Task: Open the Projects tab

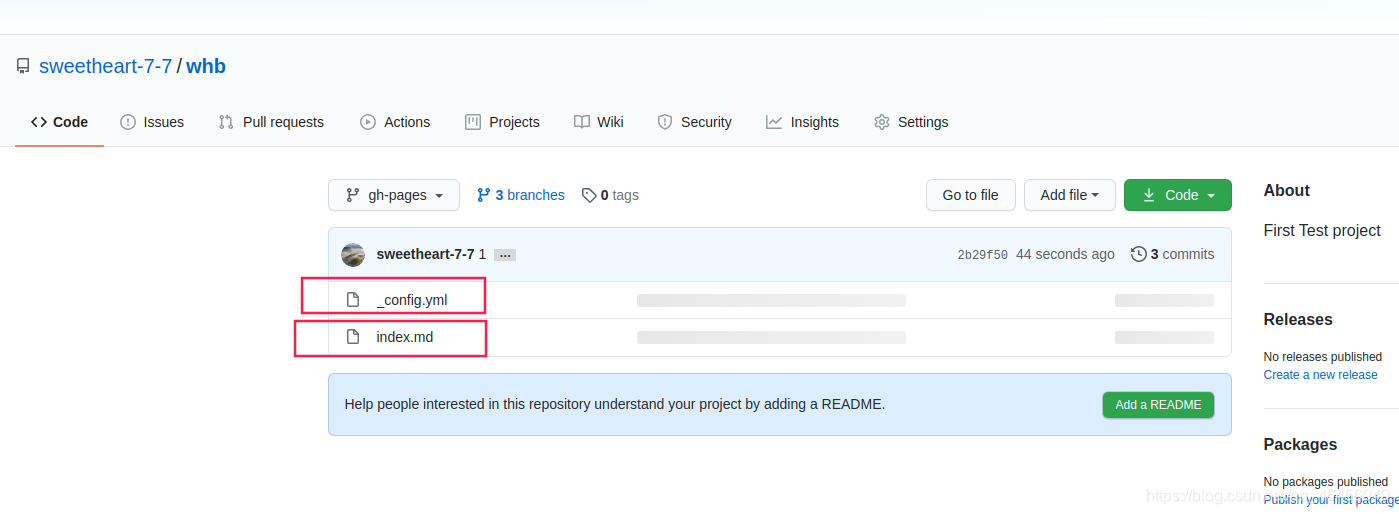Action: 502,122
